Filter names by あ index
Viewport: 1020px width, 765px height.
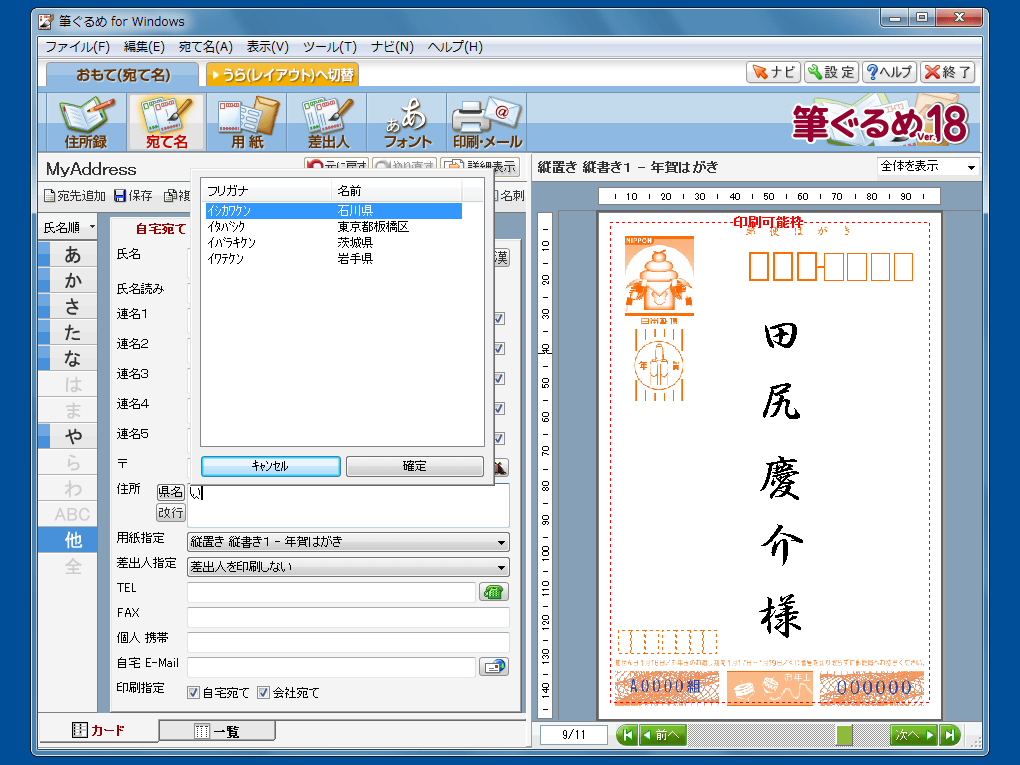coord(68,254)
